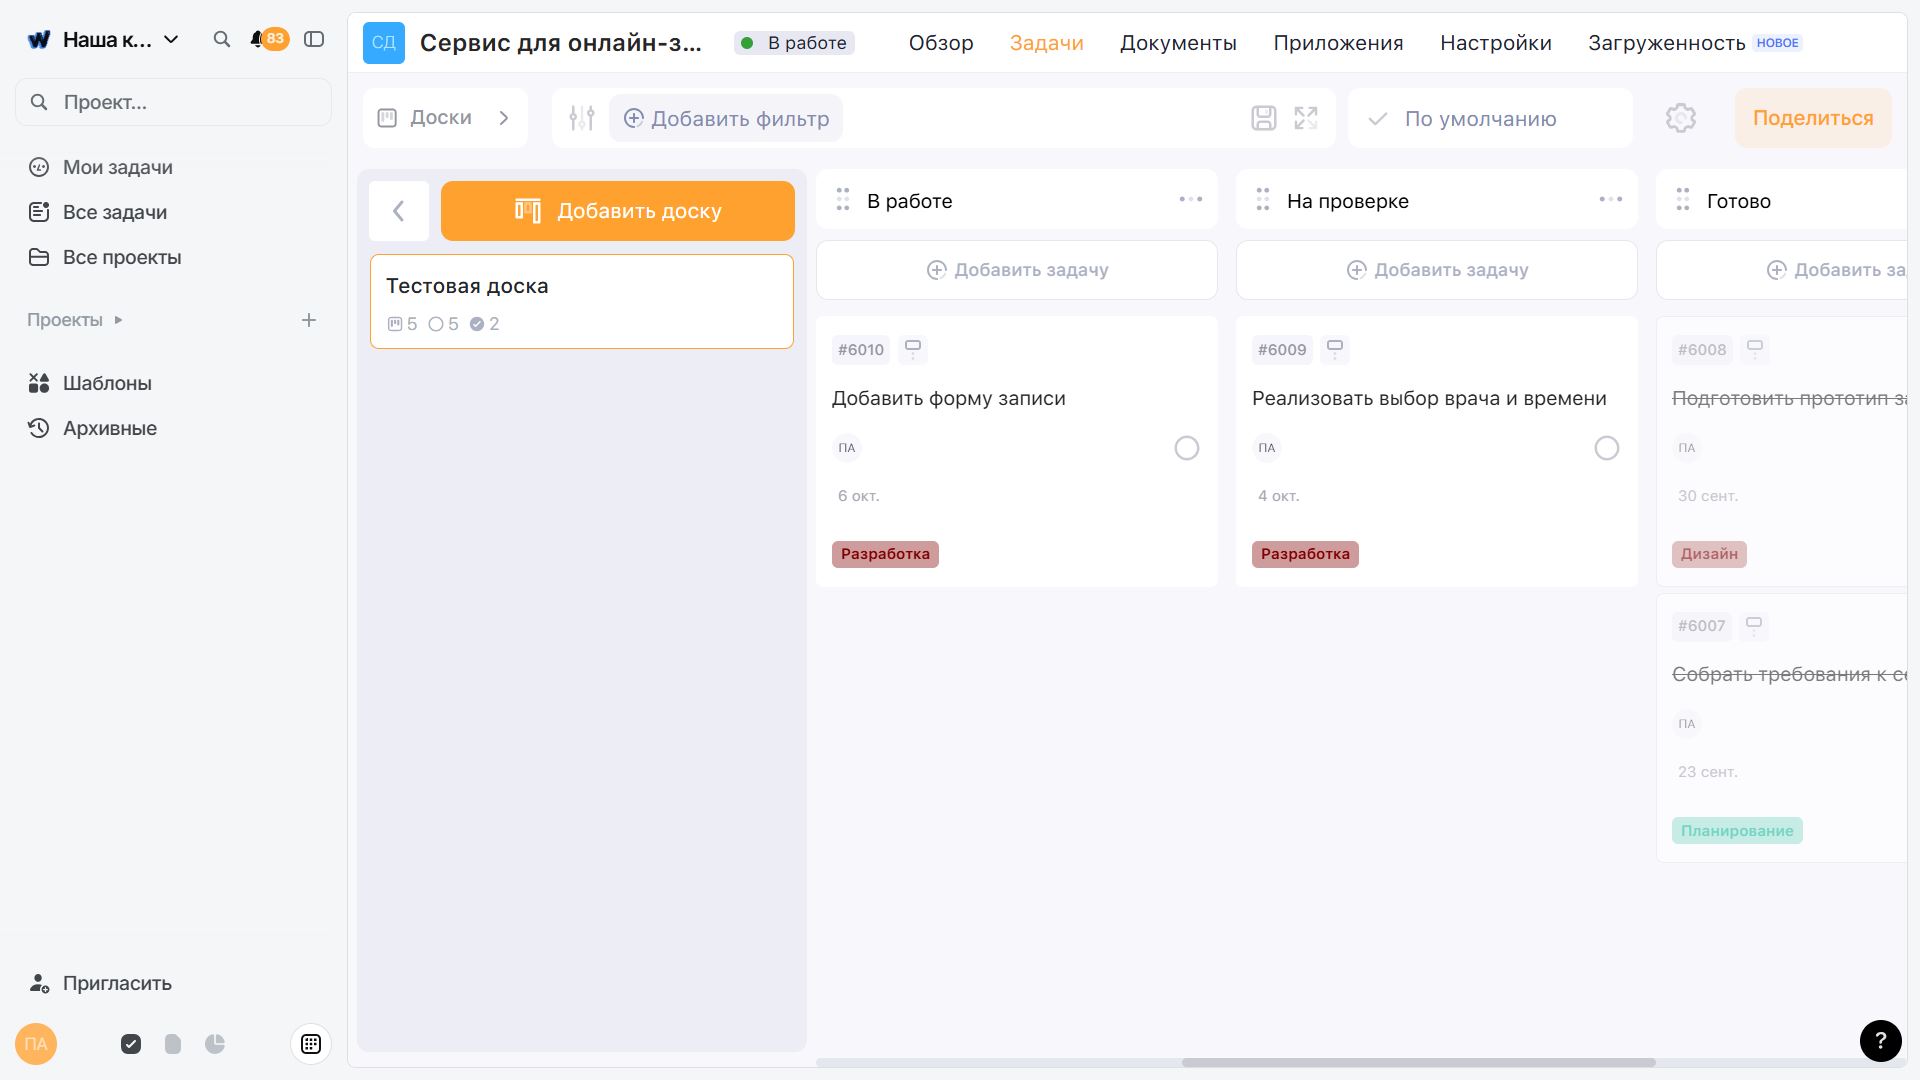Open comment icon on task #6009
The image size is (1920, 1080).
point(1335,349)
